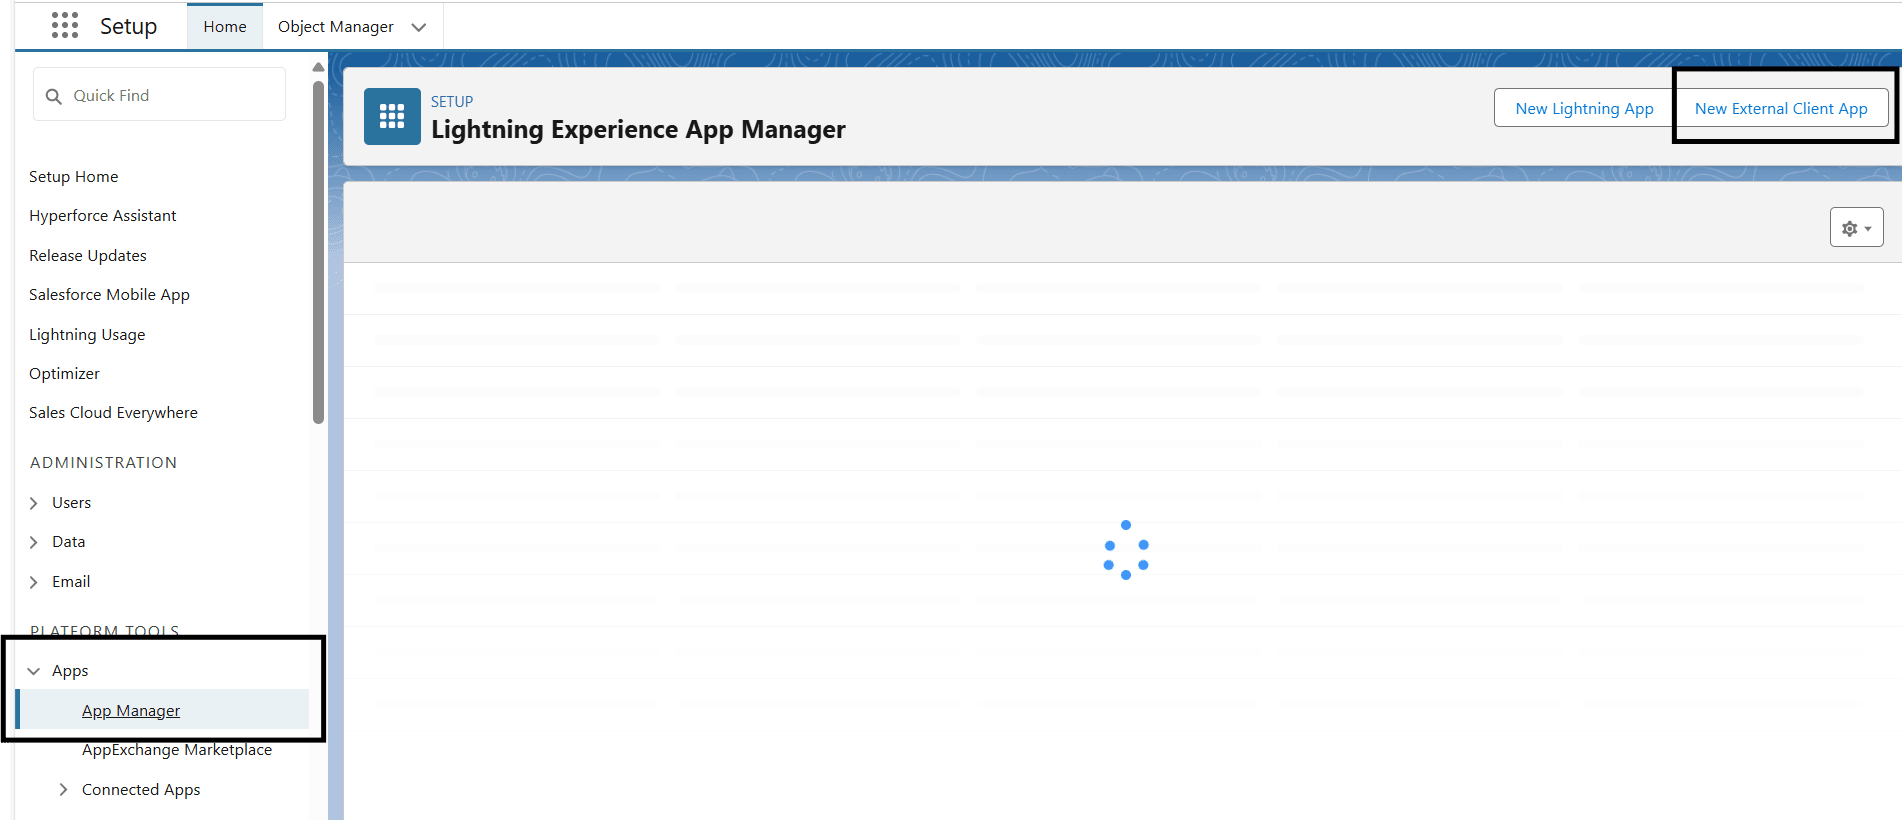Image resolution: width=1902 pixels, height=820 pixels.
Task: Click the Quick Find magnifier icon
Action: pos(54,96)
